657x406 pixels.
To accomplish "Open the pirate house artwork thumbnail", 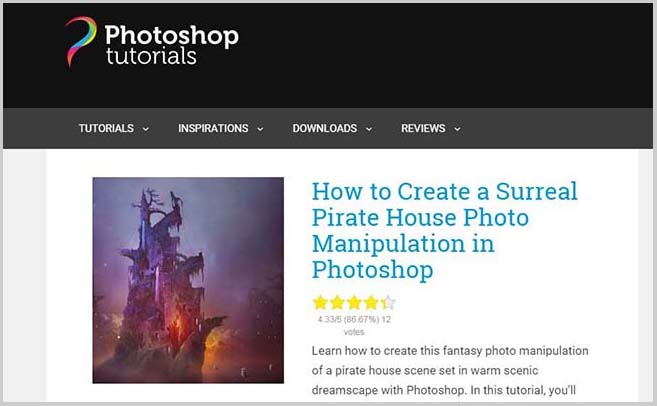I will coord(188,280).
